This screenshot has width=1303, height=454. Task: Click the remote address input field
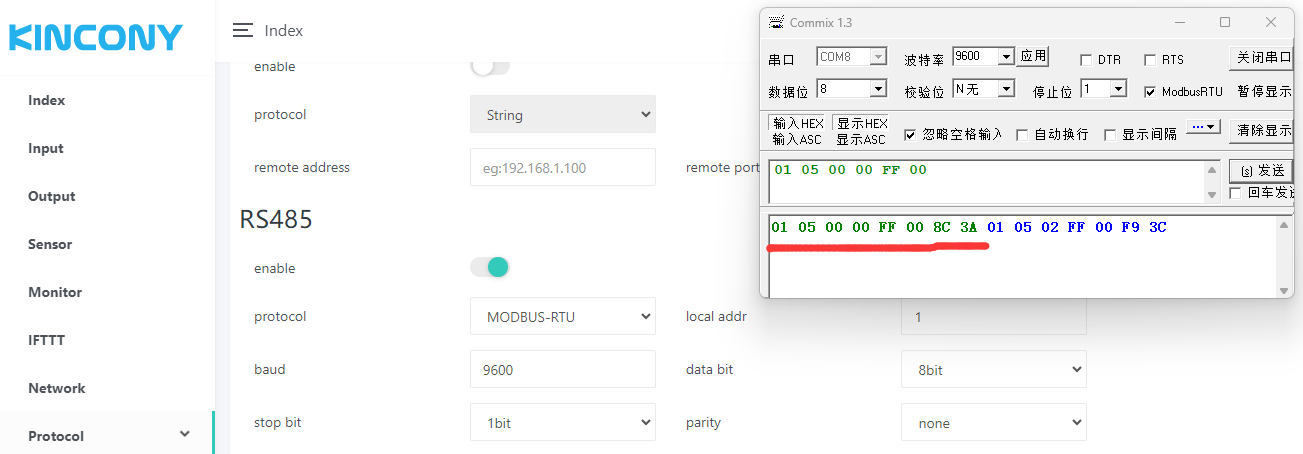point(562,168)
